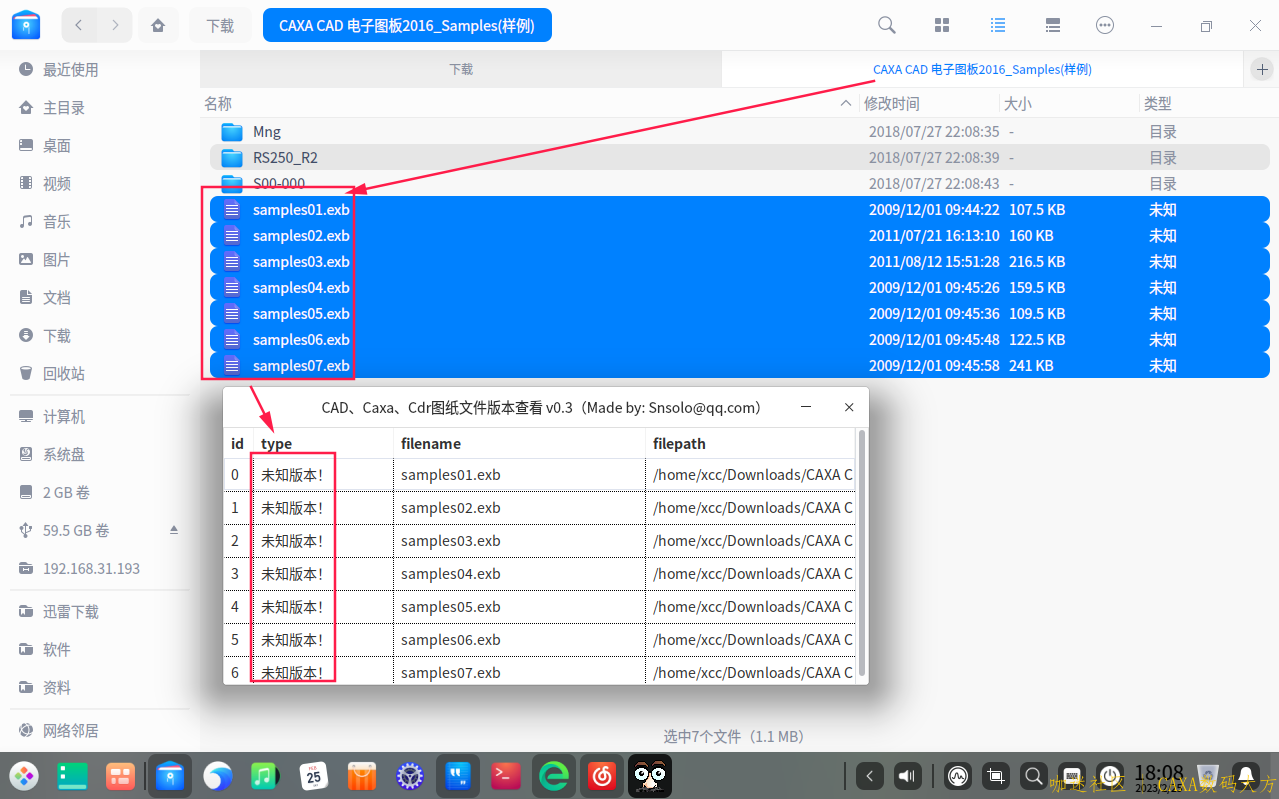1279x799 pixels.
Task: Select 回收站 in the sidebar
Action: pos(64,374)
